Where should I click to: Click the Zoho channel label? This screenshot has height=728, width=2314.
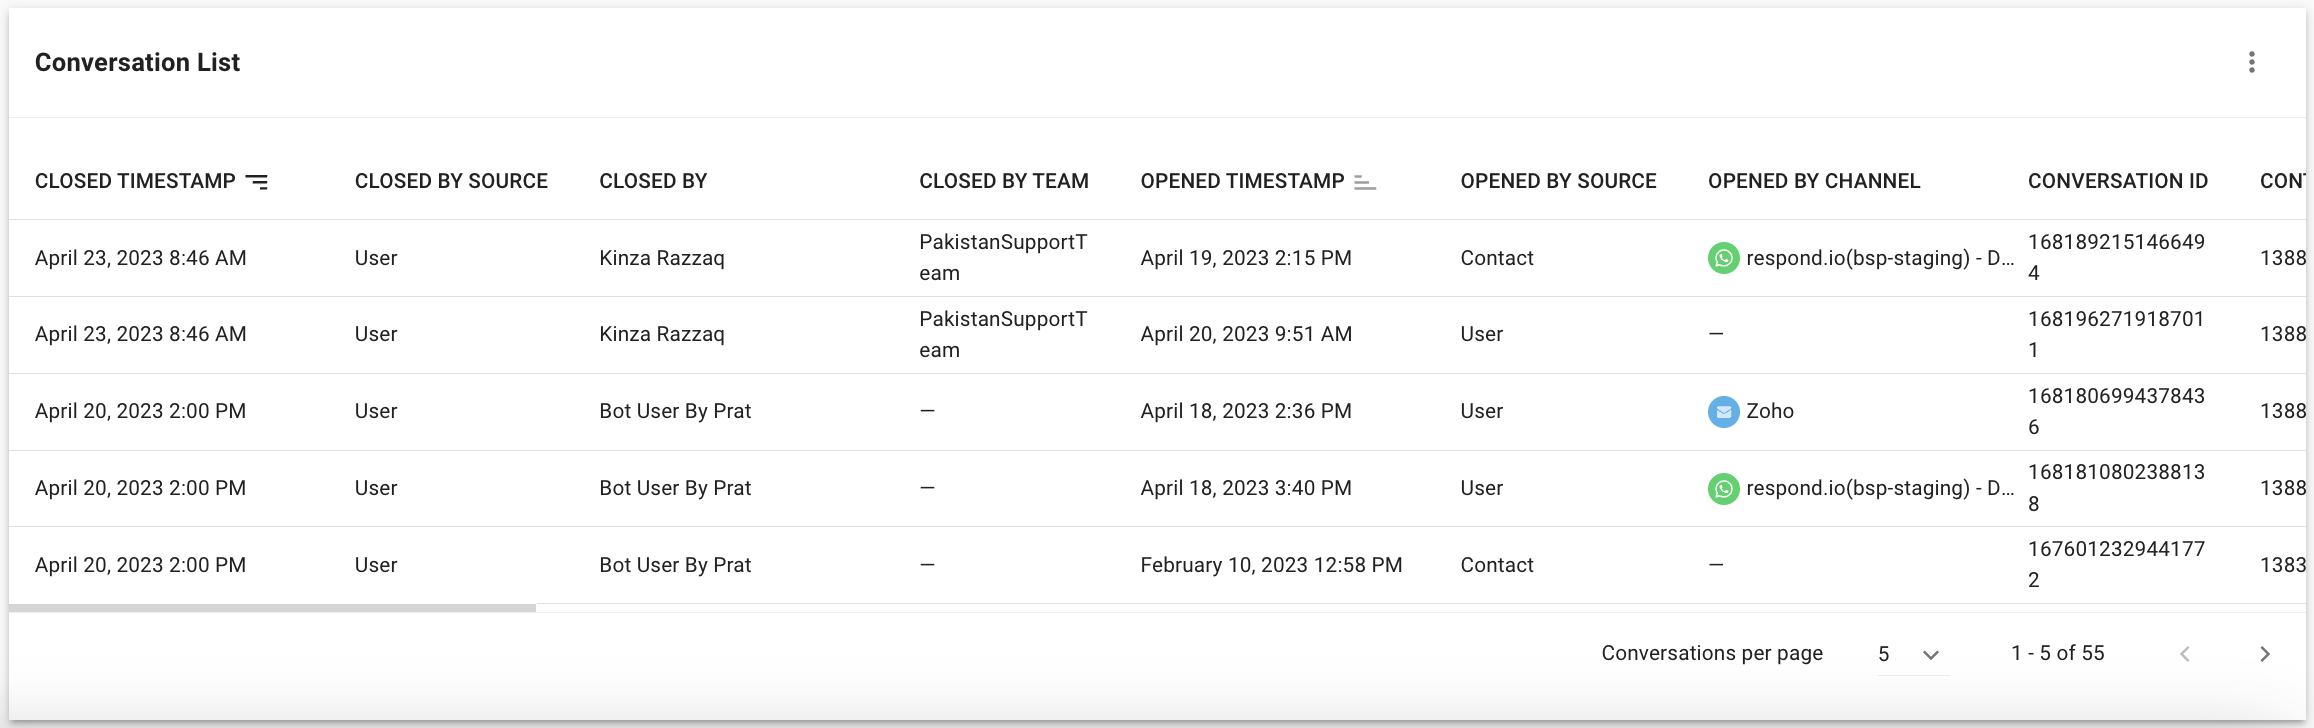(x=1769, y=411)
